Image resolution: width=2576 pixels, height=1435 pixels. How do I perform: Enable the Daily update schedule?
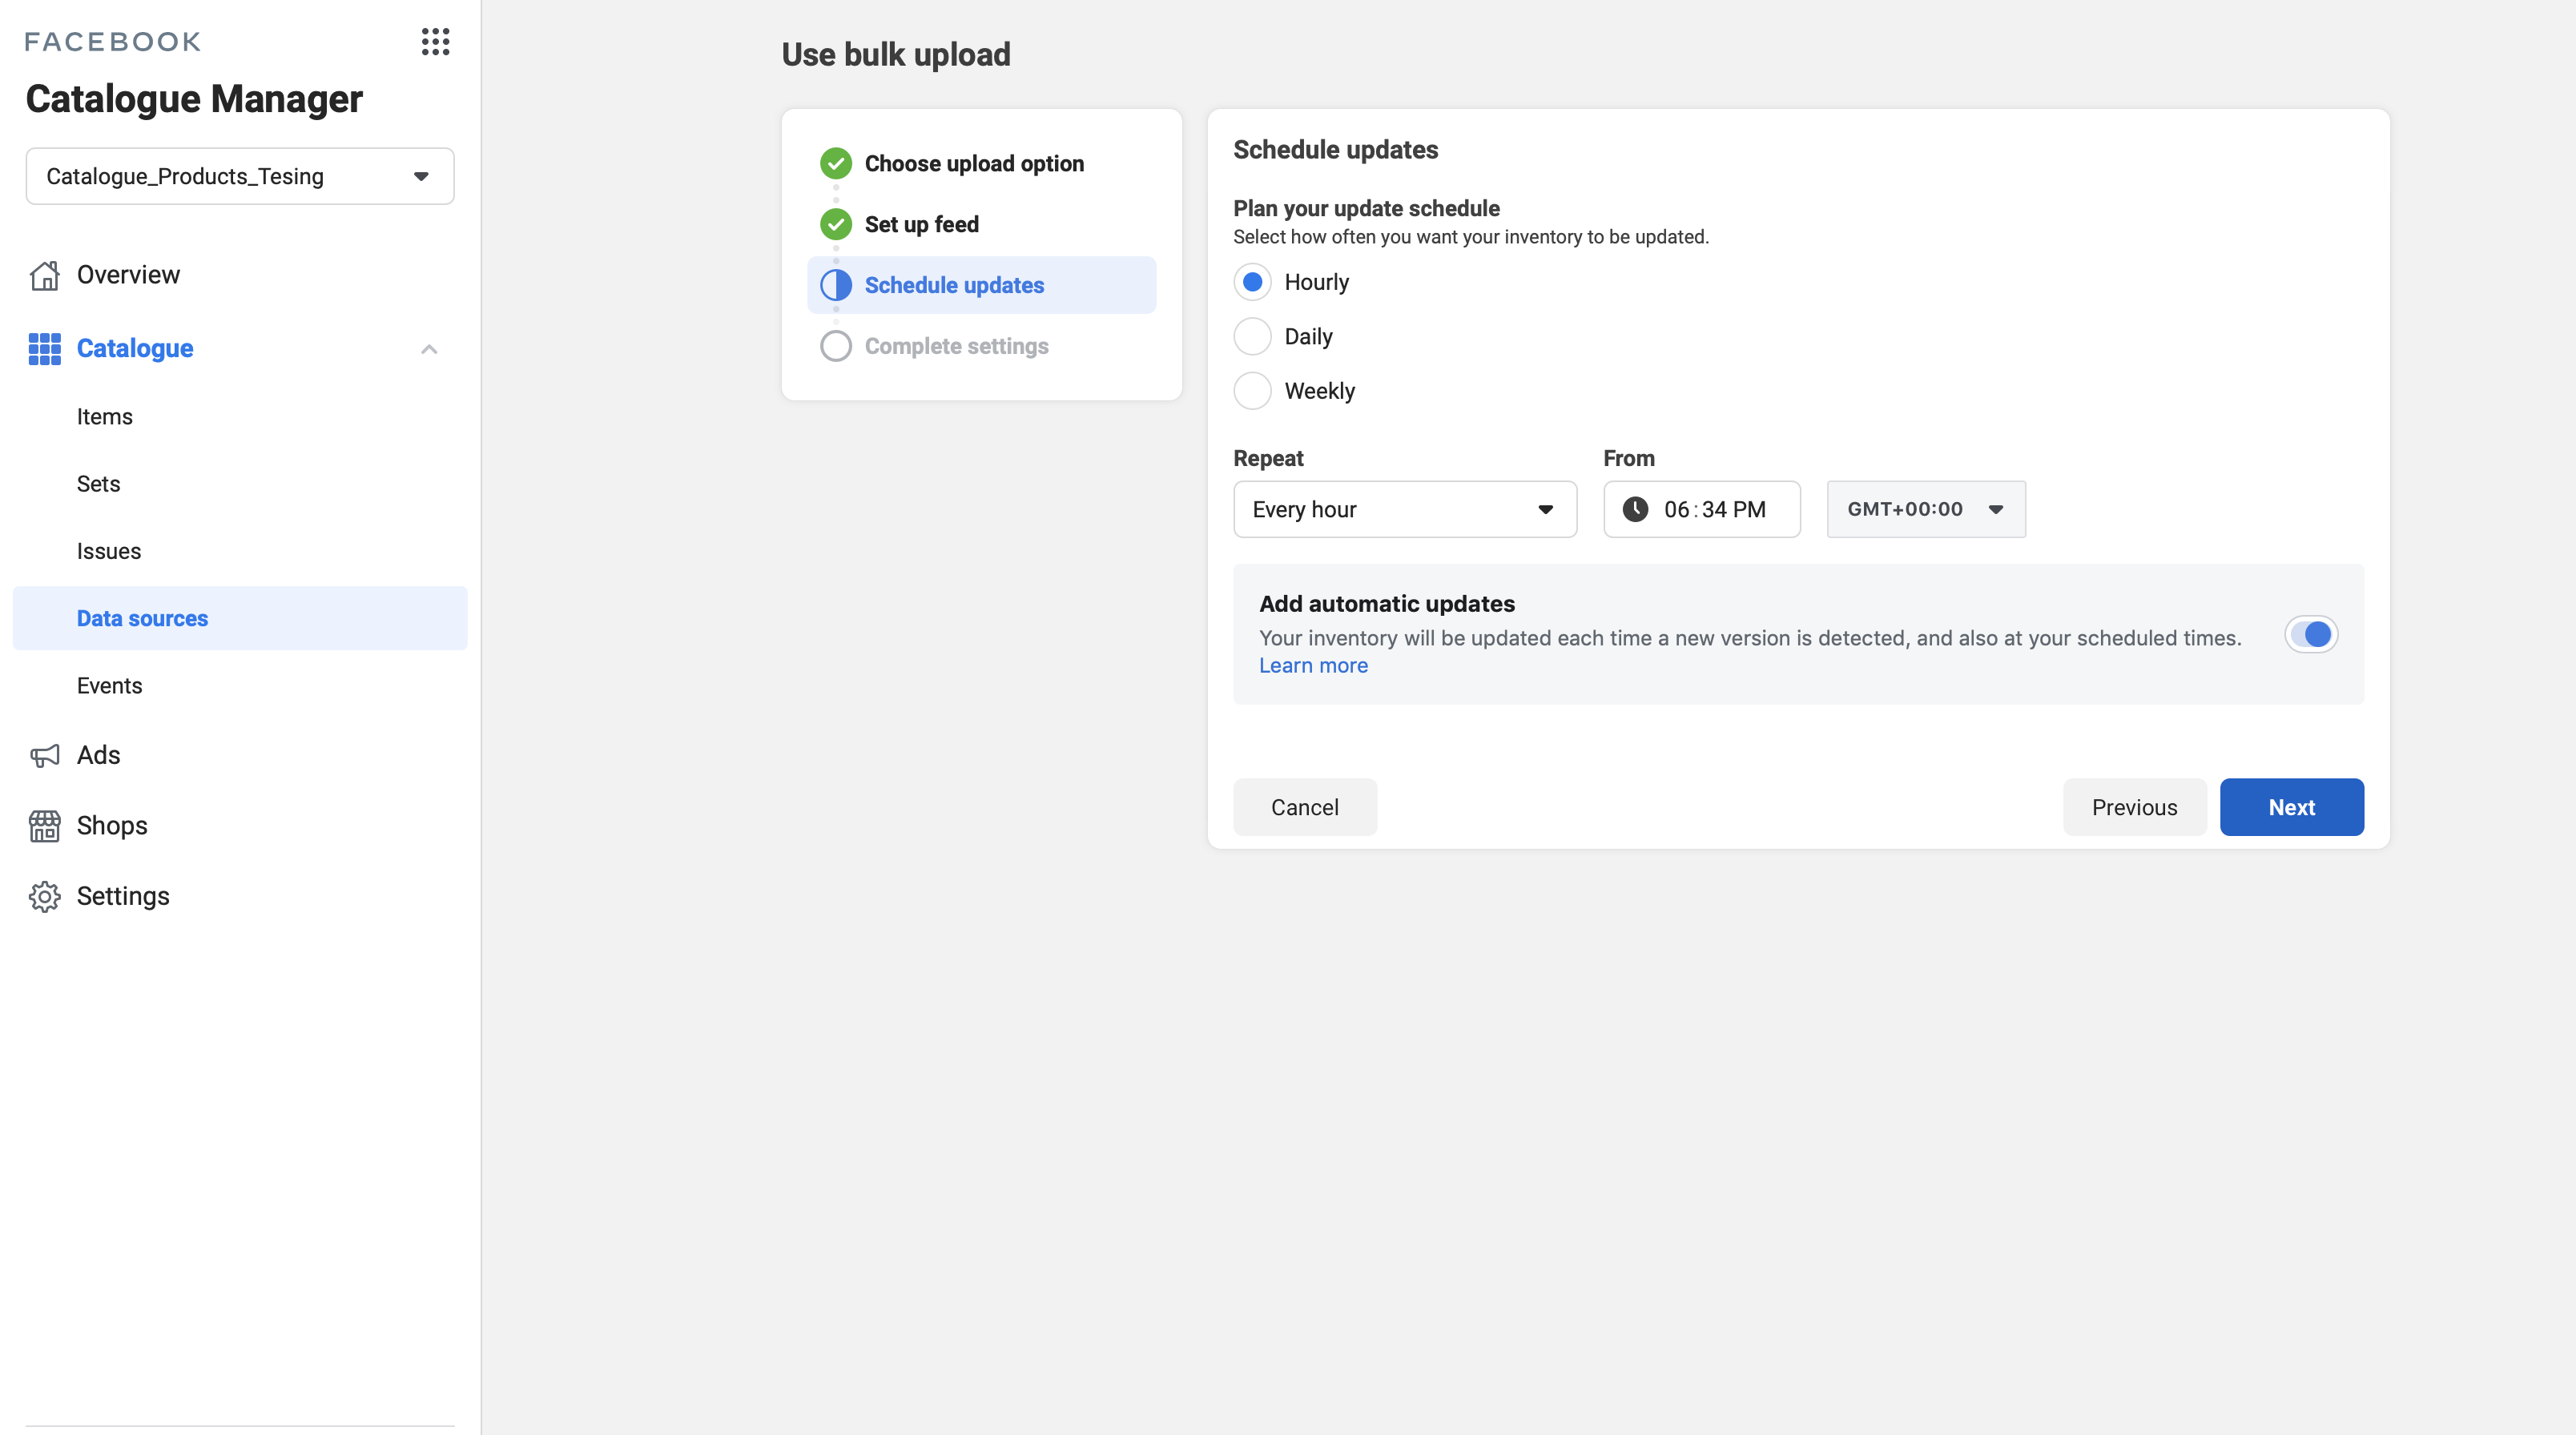(x=1252, y=336)
